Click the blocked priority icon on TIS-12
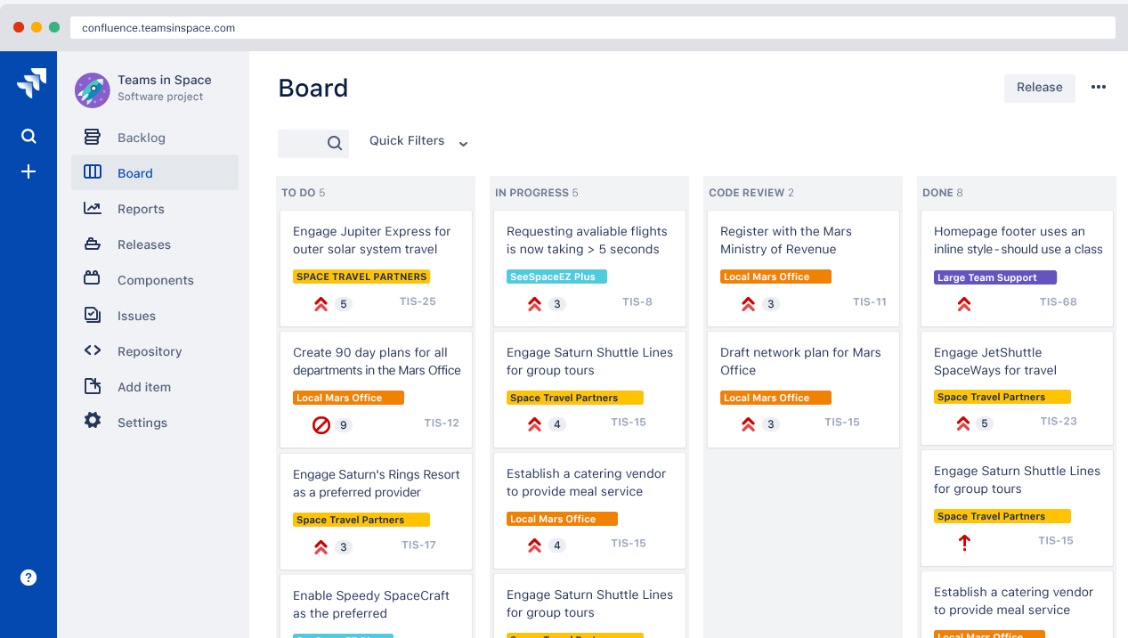The height and width of the screenshot is (638, 1128). 321,425
